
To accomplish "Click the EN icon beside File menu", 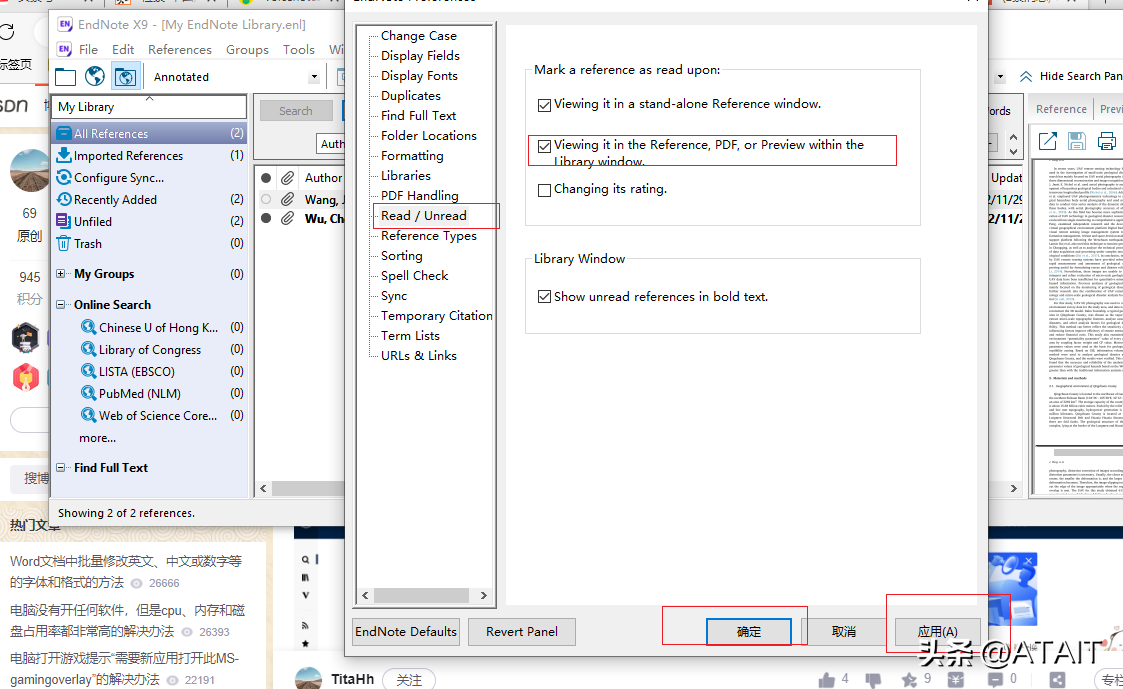I will pos(64,49).
